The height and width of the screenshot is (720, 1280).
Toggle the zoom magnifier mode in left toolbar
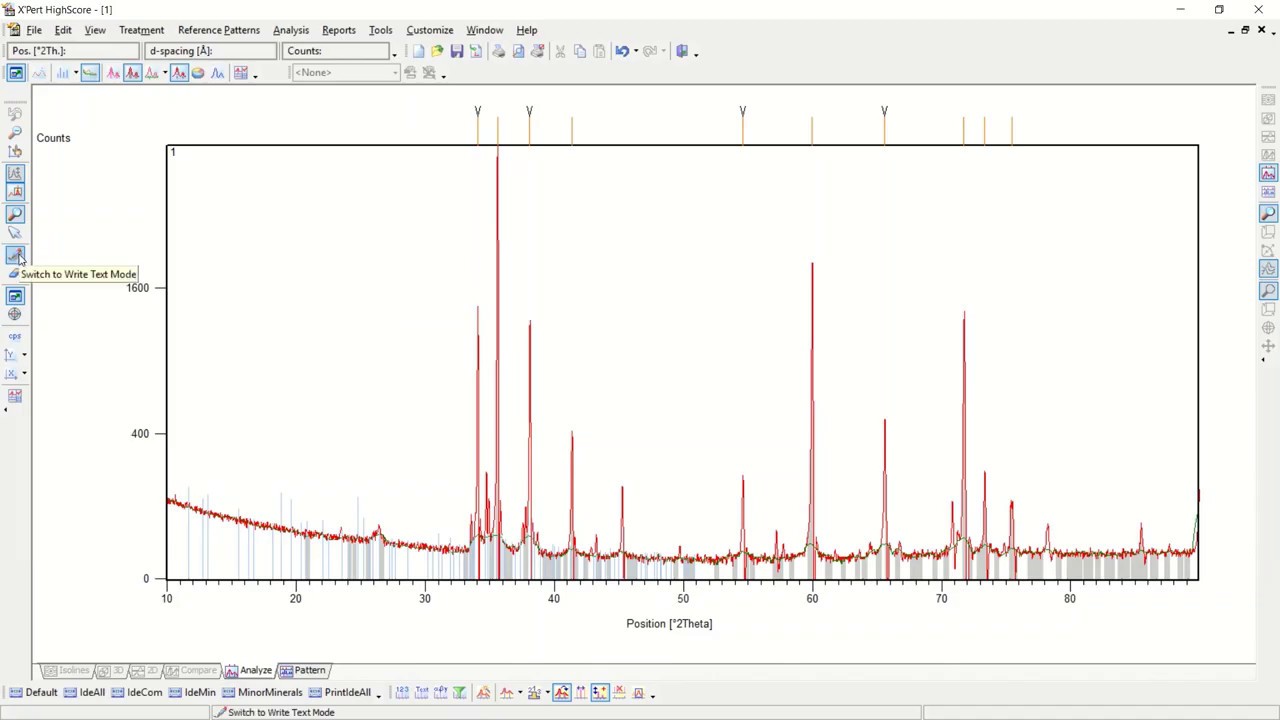point(15,214)
